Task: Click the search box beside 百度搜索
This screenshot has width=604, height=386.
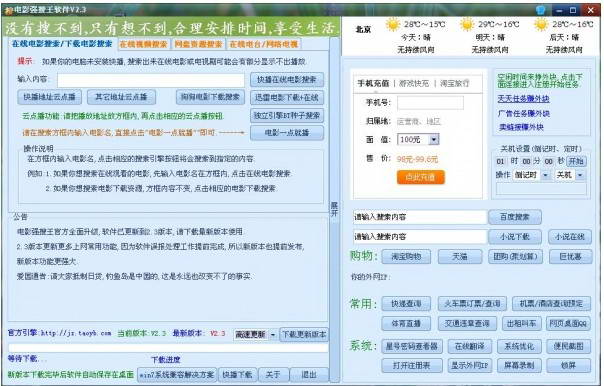Action: (419, 217)
